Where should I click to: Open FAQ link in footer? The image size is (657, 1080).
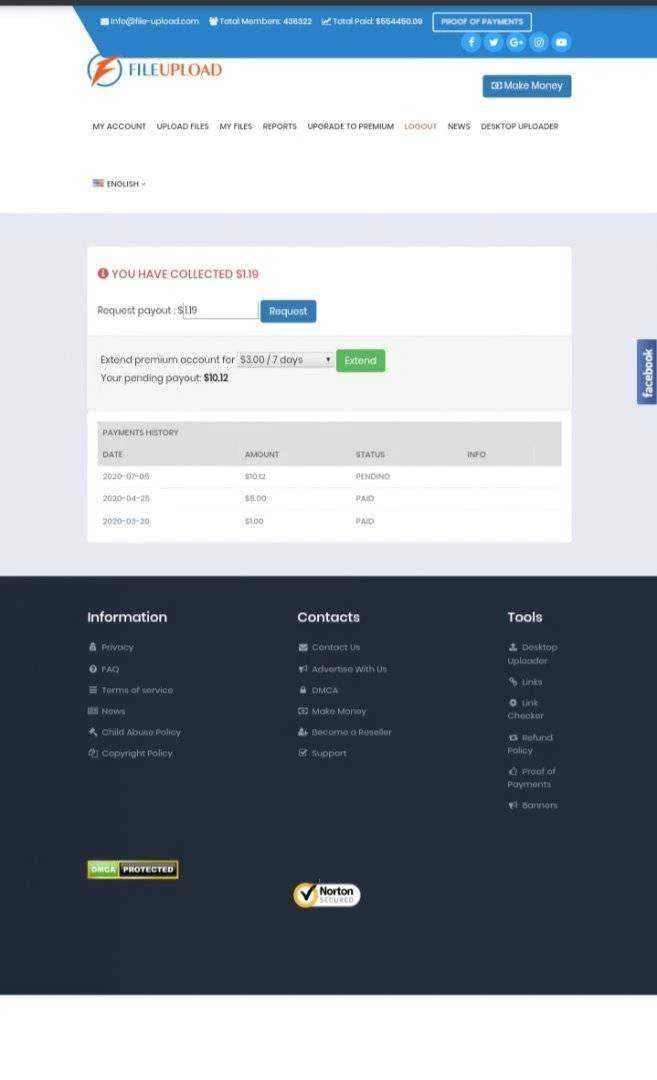104,669
